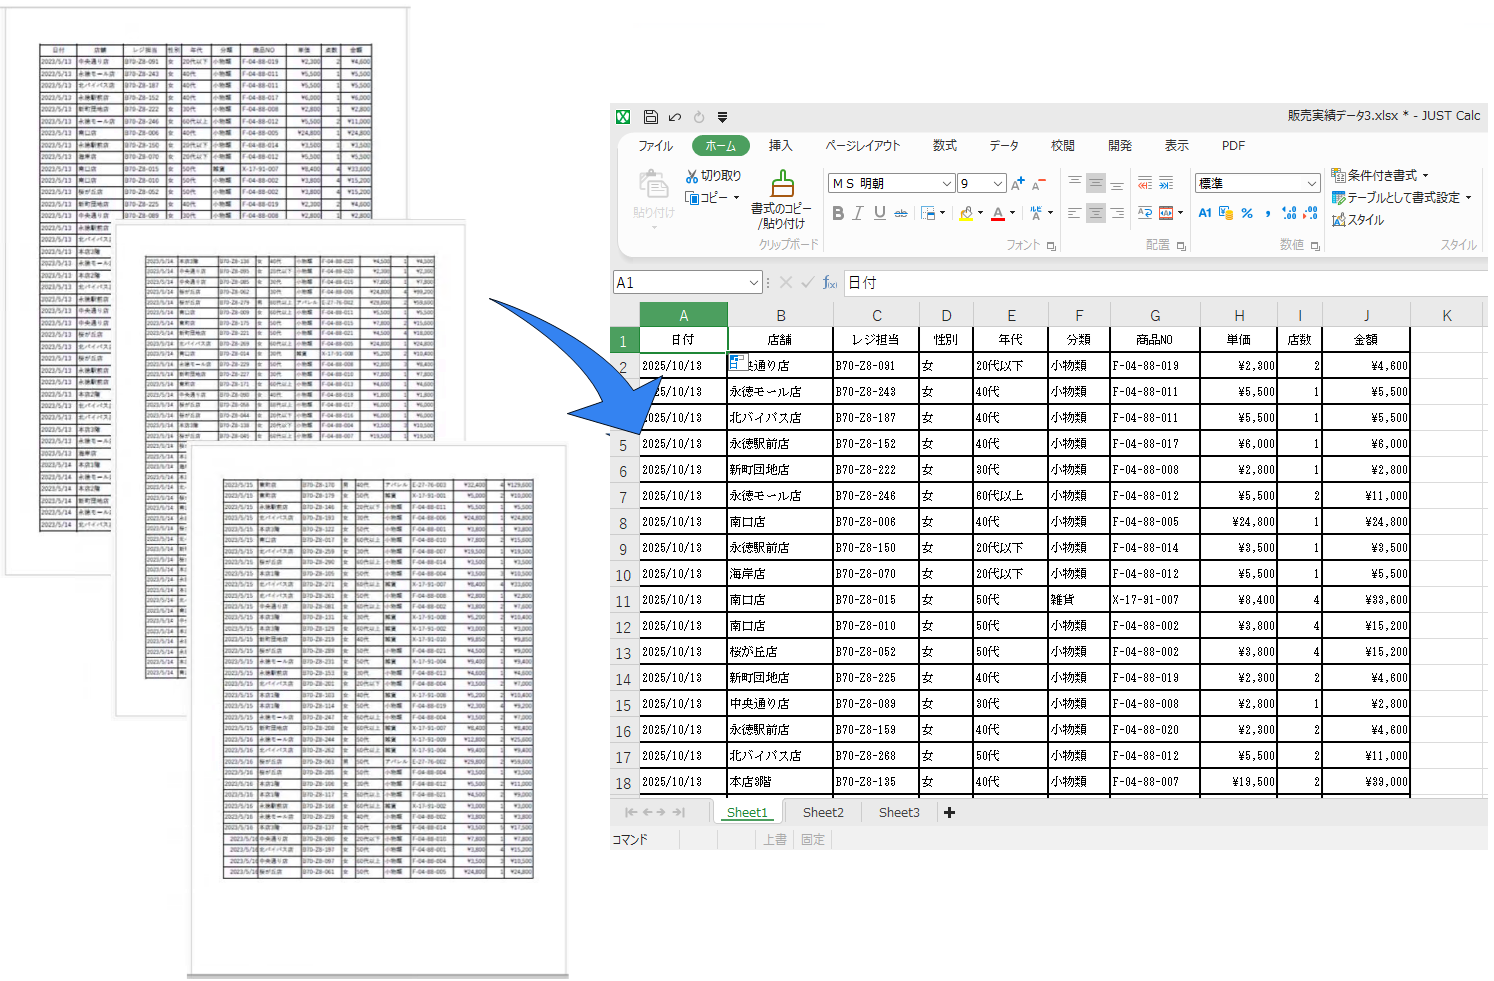Open the 挿入 (Insert) ribbon tab

(780, 146)
